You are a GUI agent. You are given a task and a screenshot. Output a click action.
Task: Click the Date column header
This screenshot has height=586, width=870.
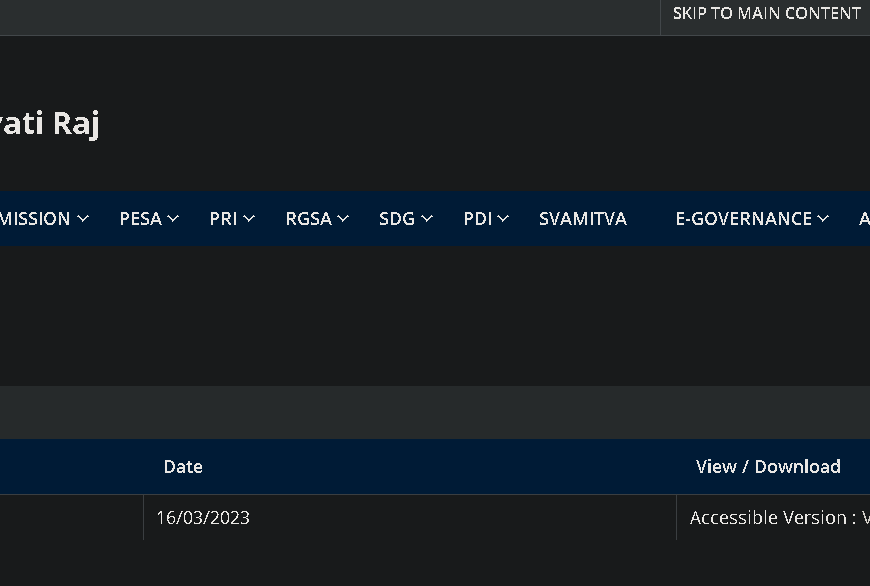(x=183, y=467)
